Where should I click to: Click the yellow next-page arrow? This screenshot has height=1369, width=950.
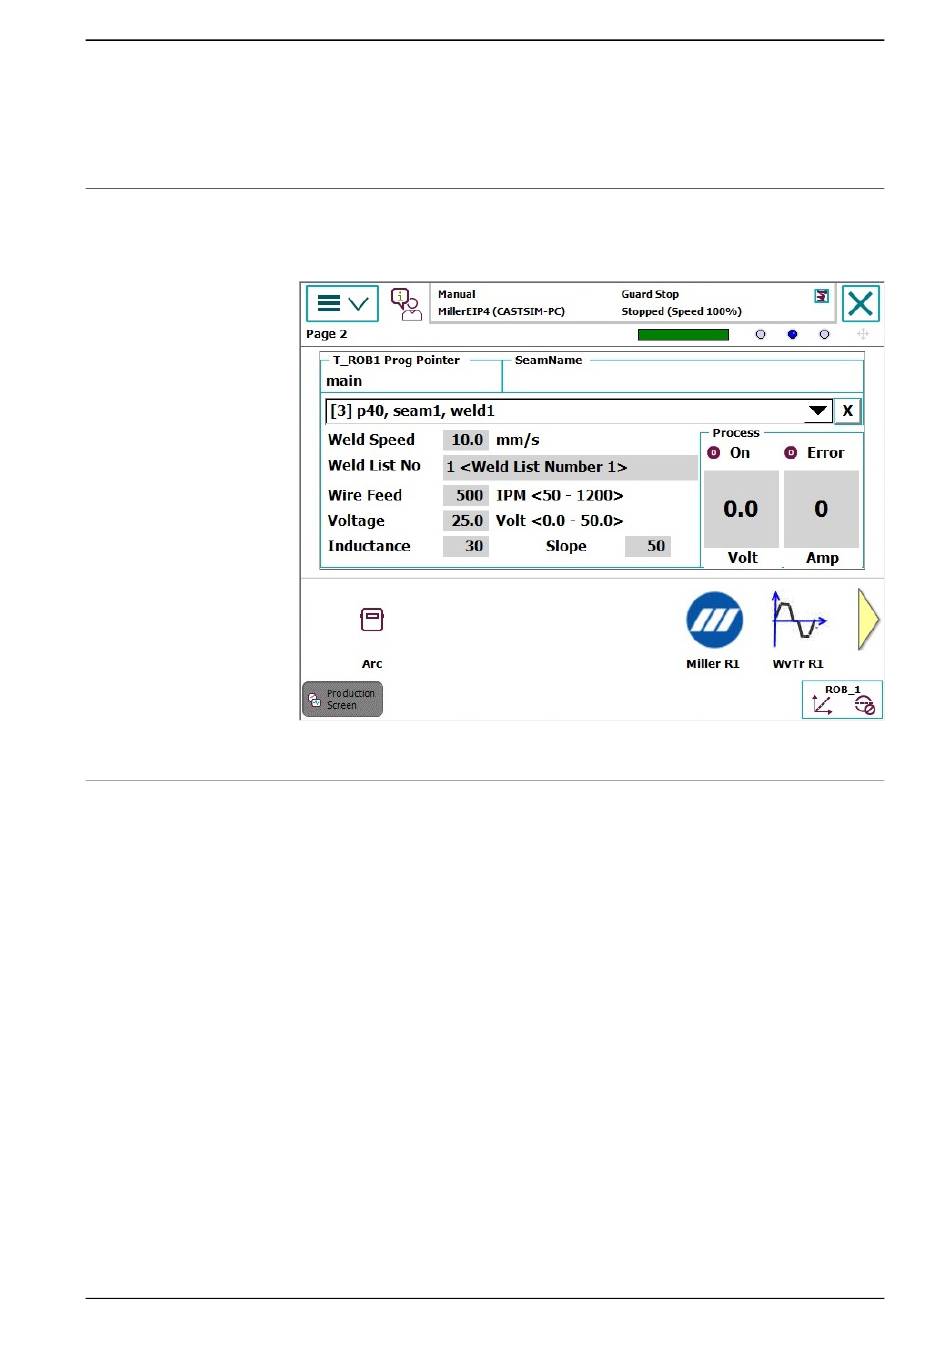click(868, 621)
